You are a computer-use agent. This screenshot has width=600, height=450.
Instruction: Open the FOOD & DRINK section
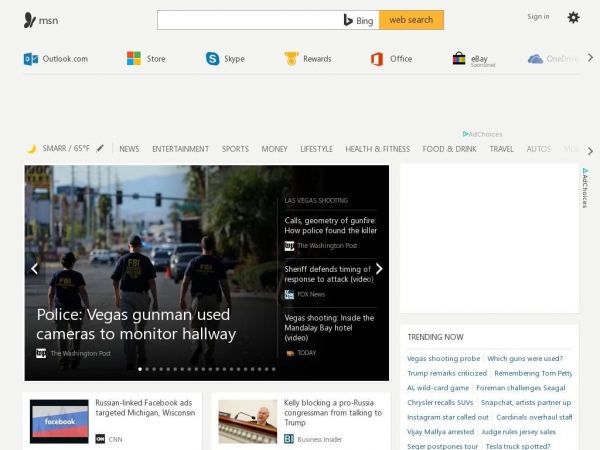450,149
